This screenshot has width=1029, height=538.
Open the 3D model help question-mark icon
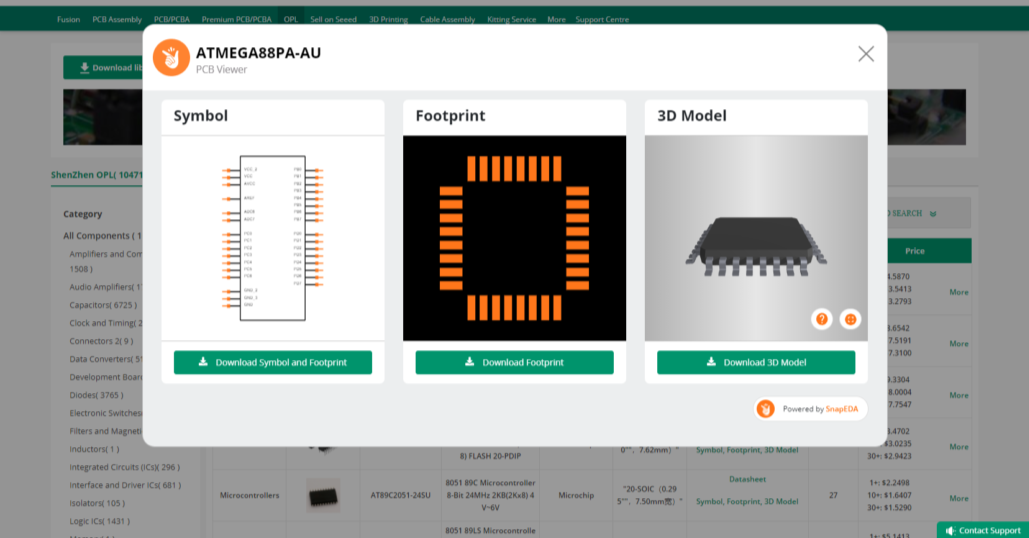tap(821, 319)
